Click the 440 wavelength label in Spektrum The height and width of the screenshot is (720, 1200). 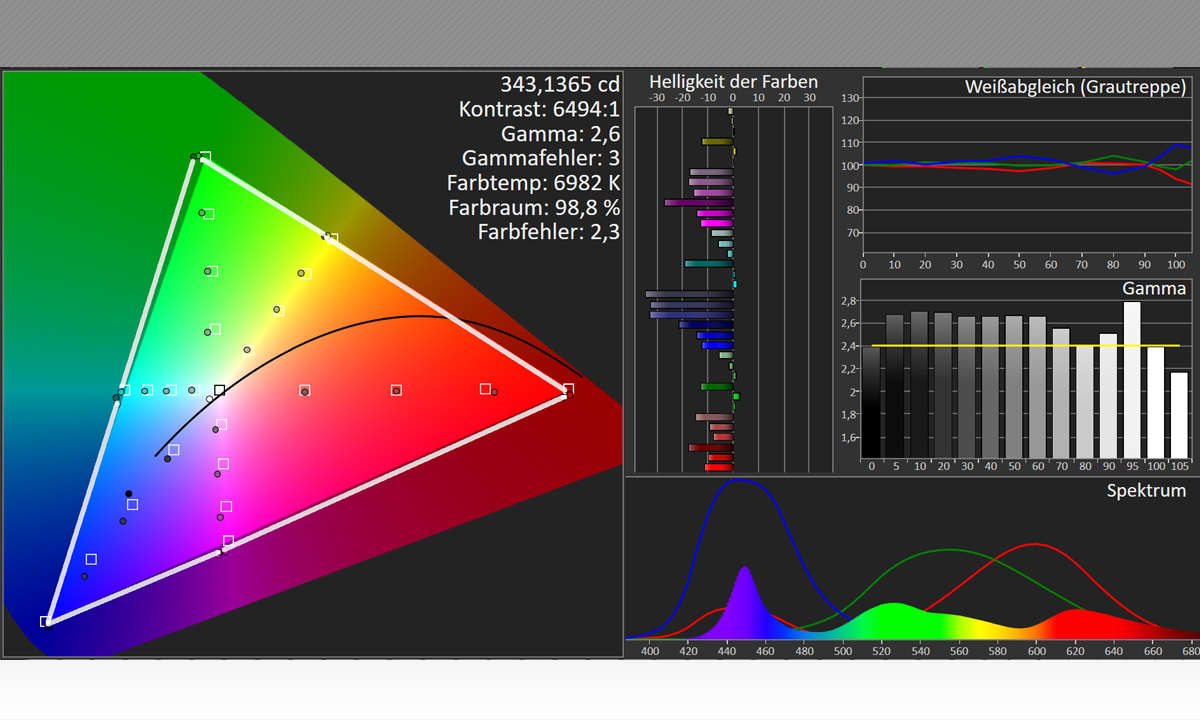pyautogui.click(x=727, y=651)
